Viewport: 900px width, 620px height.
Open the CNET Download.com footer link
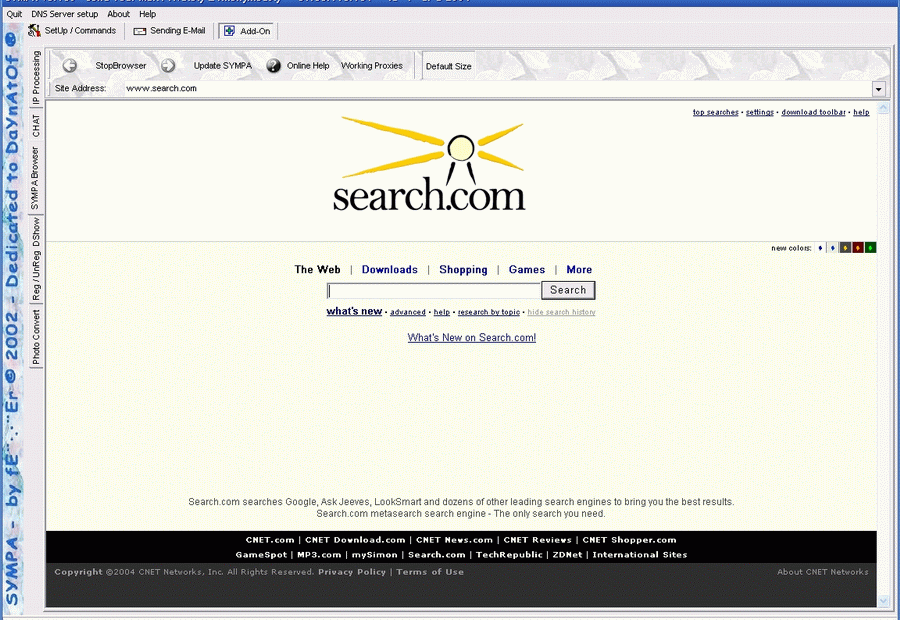[x=355, y=540]
